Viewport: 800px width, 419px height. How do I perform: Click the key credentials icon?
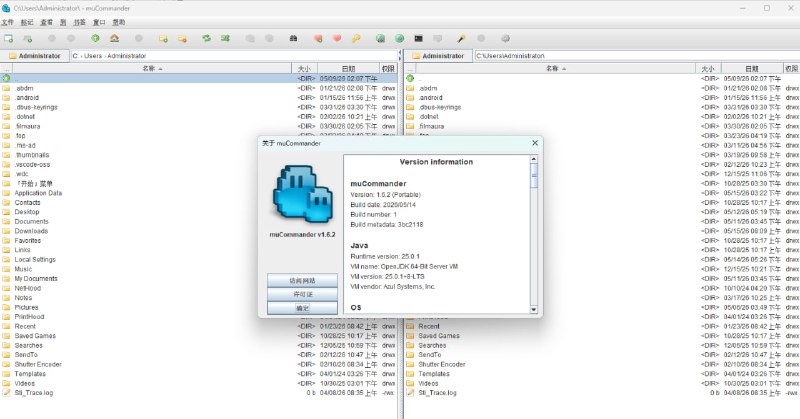[x=356, y=38]
